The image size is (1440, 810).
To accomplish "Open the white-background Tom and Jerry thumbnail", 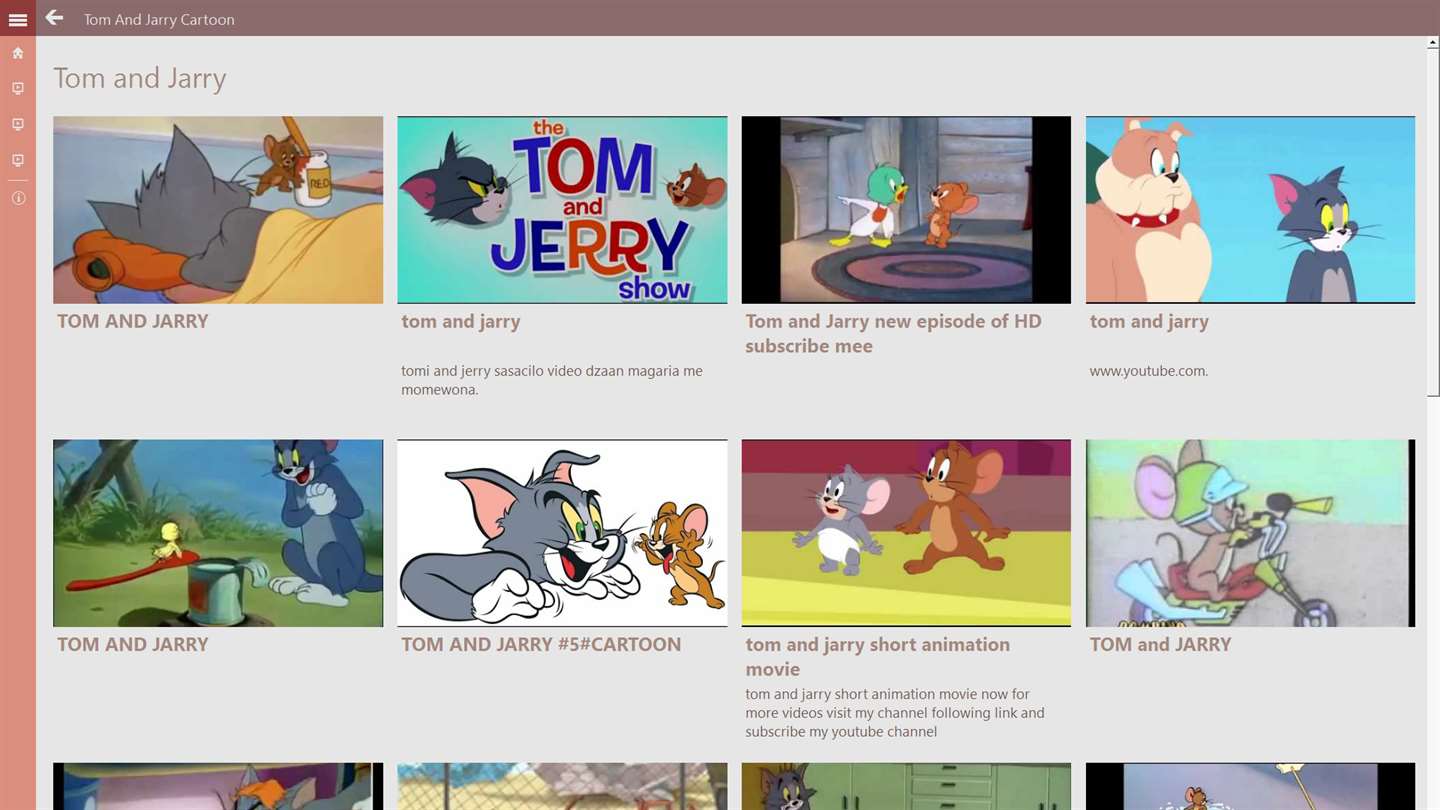I will [562, 533].
